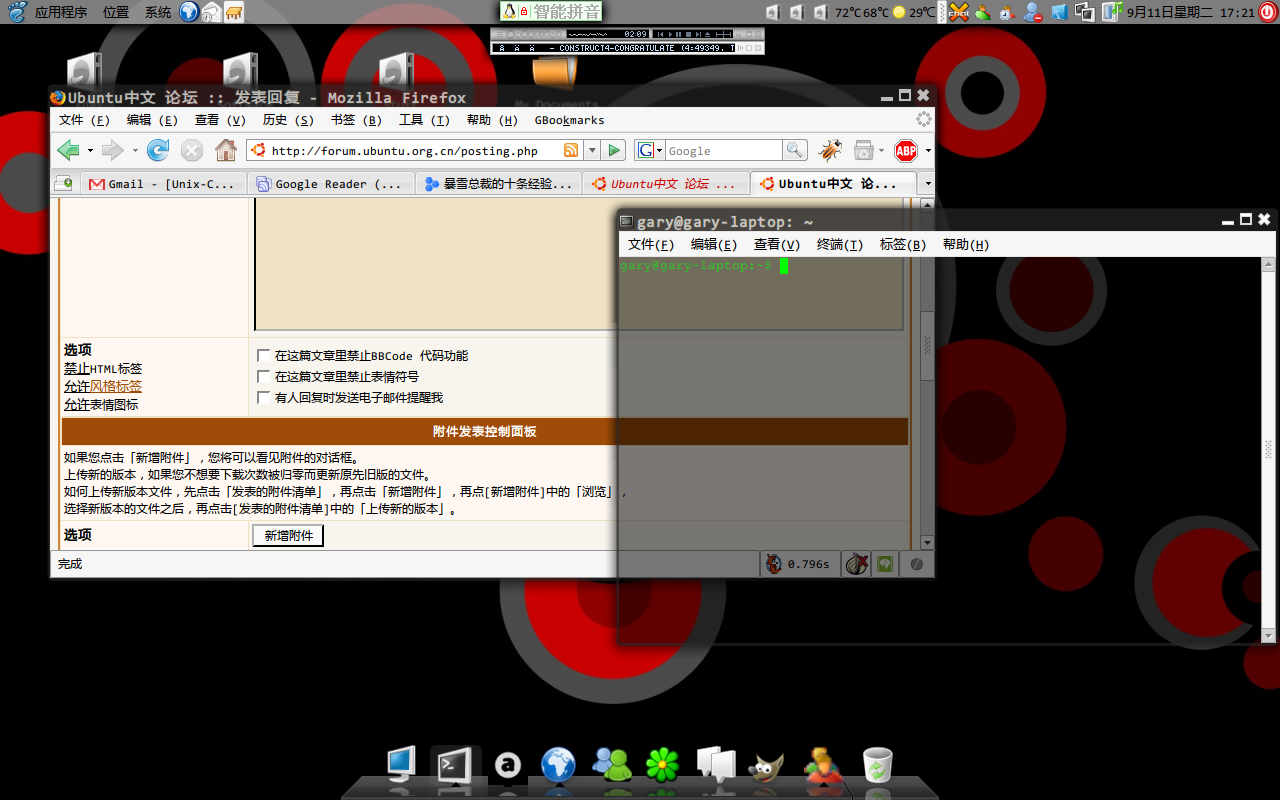Viewport: 1280px width, 800px height.
Task: Click the Firefox page vertical scrollbar thumb
Action: [x=927, y=345]
